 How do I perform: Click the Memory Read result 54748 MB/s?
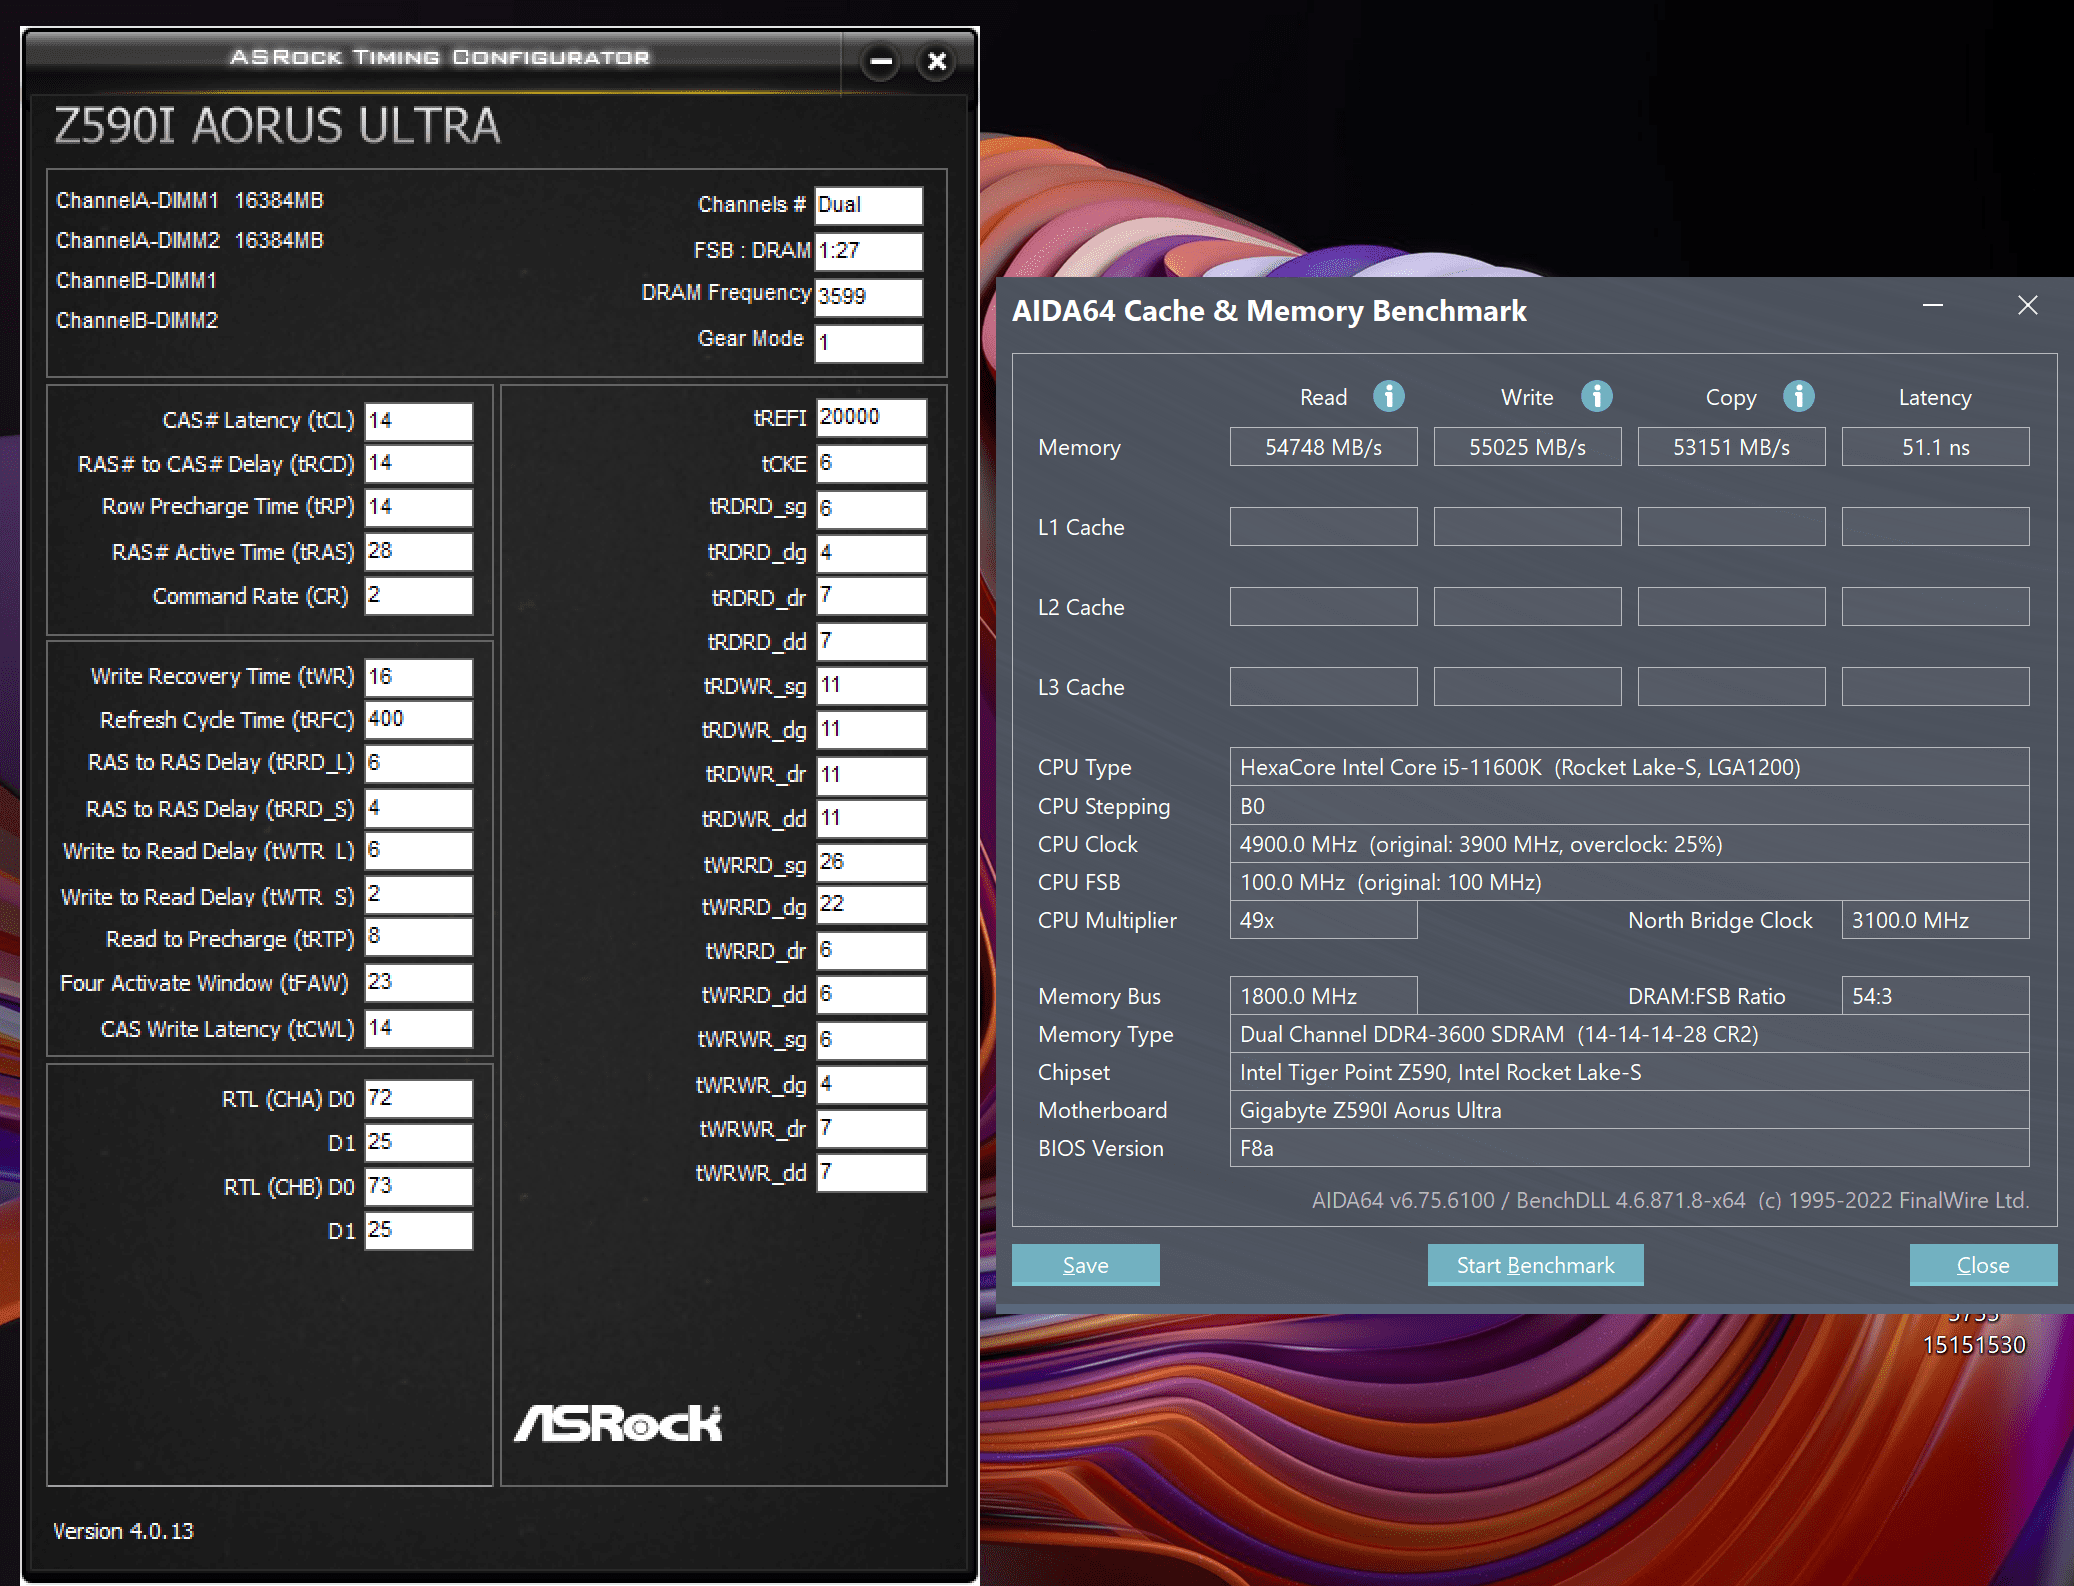(x=1323, y=447)
